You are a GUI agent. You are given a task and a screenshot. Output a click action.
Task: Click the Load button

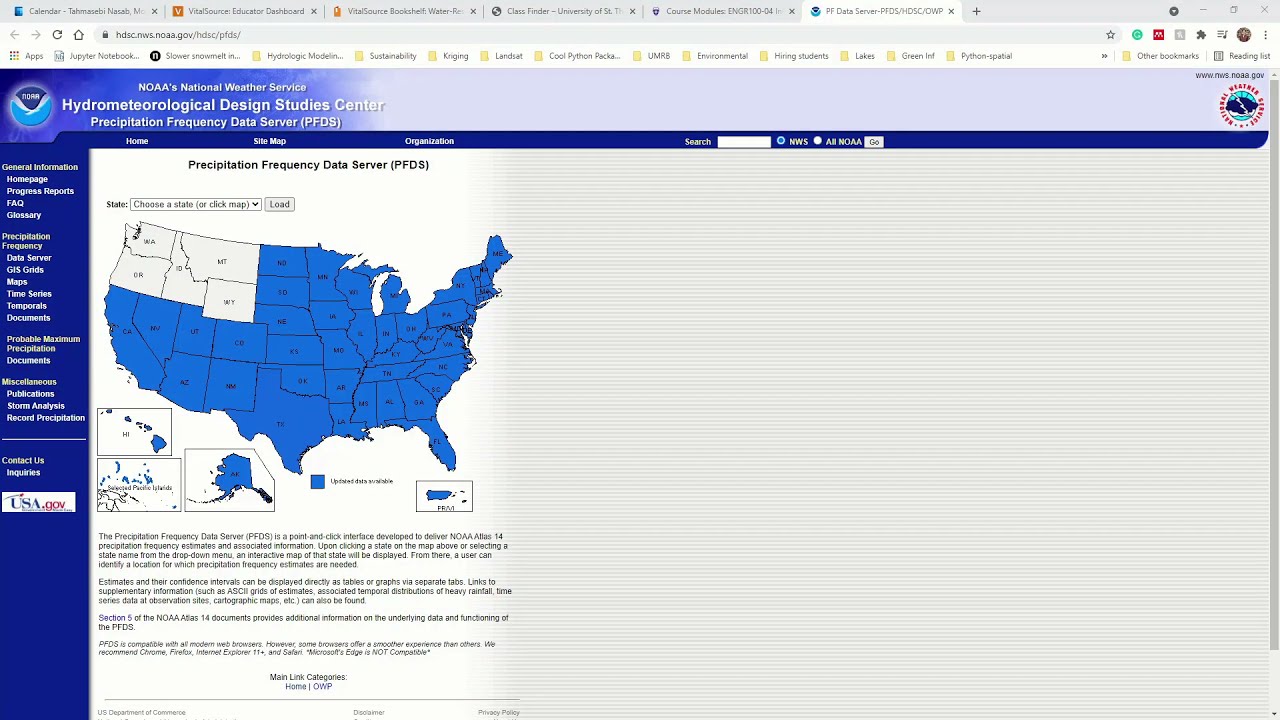click(x=279, y=204)
